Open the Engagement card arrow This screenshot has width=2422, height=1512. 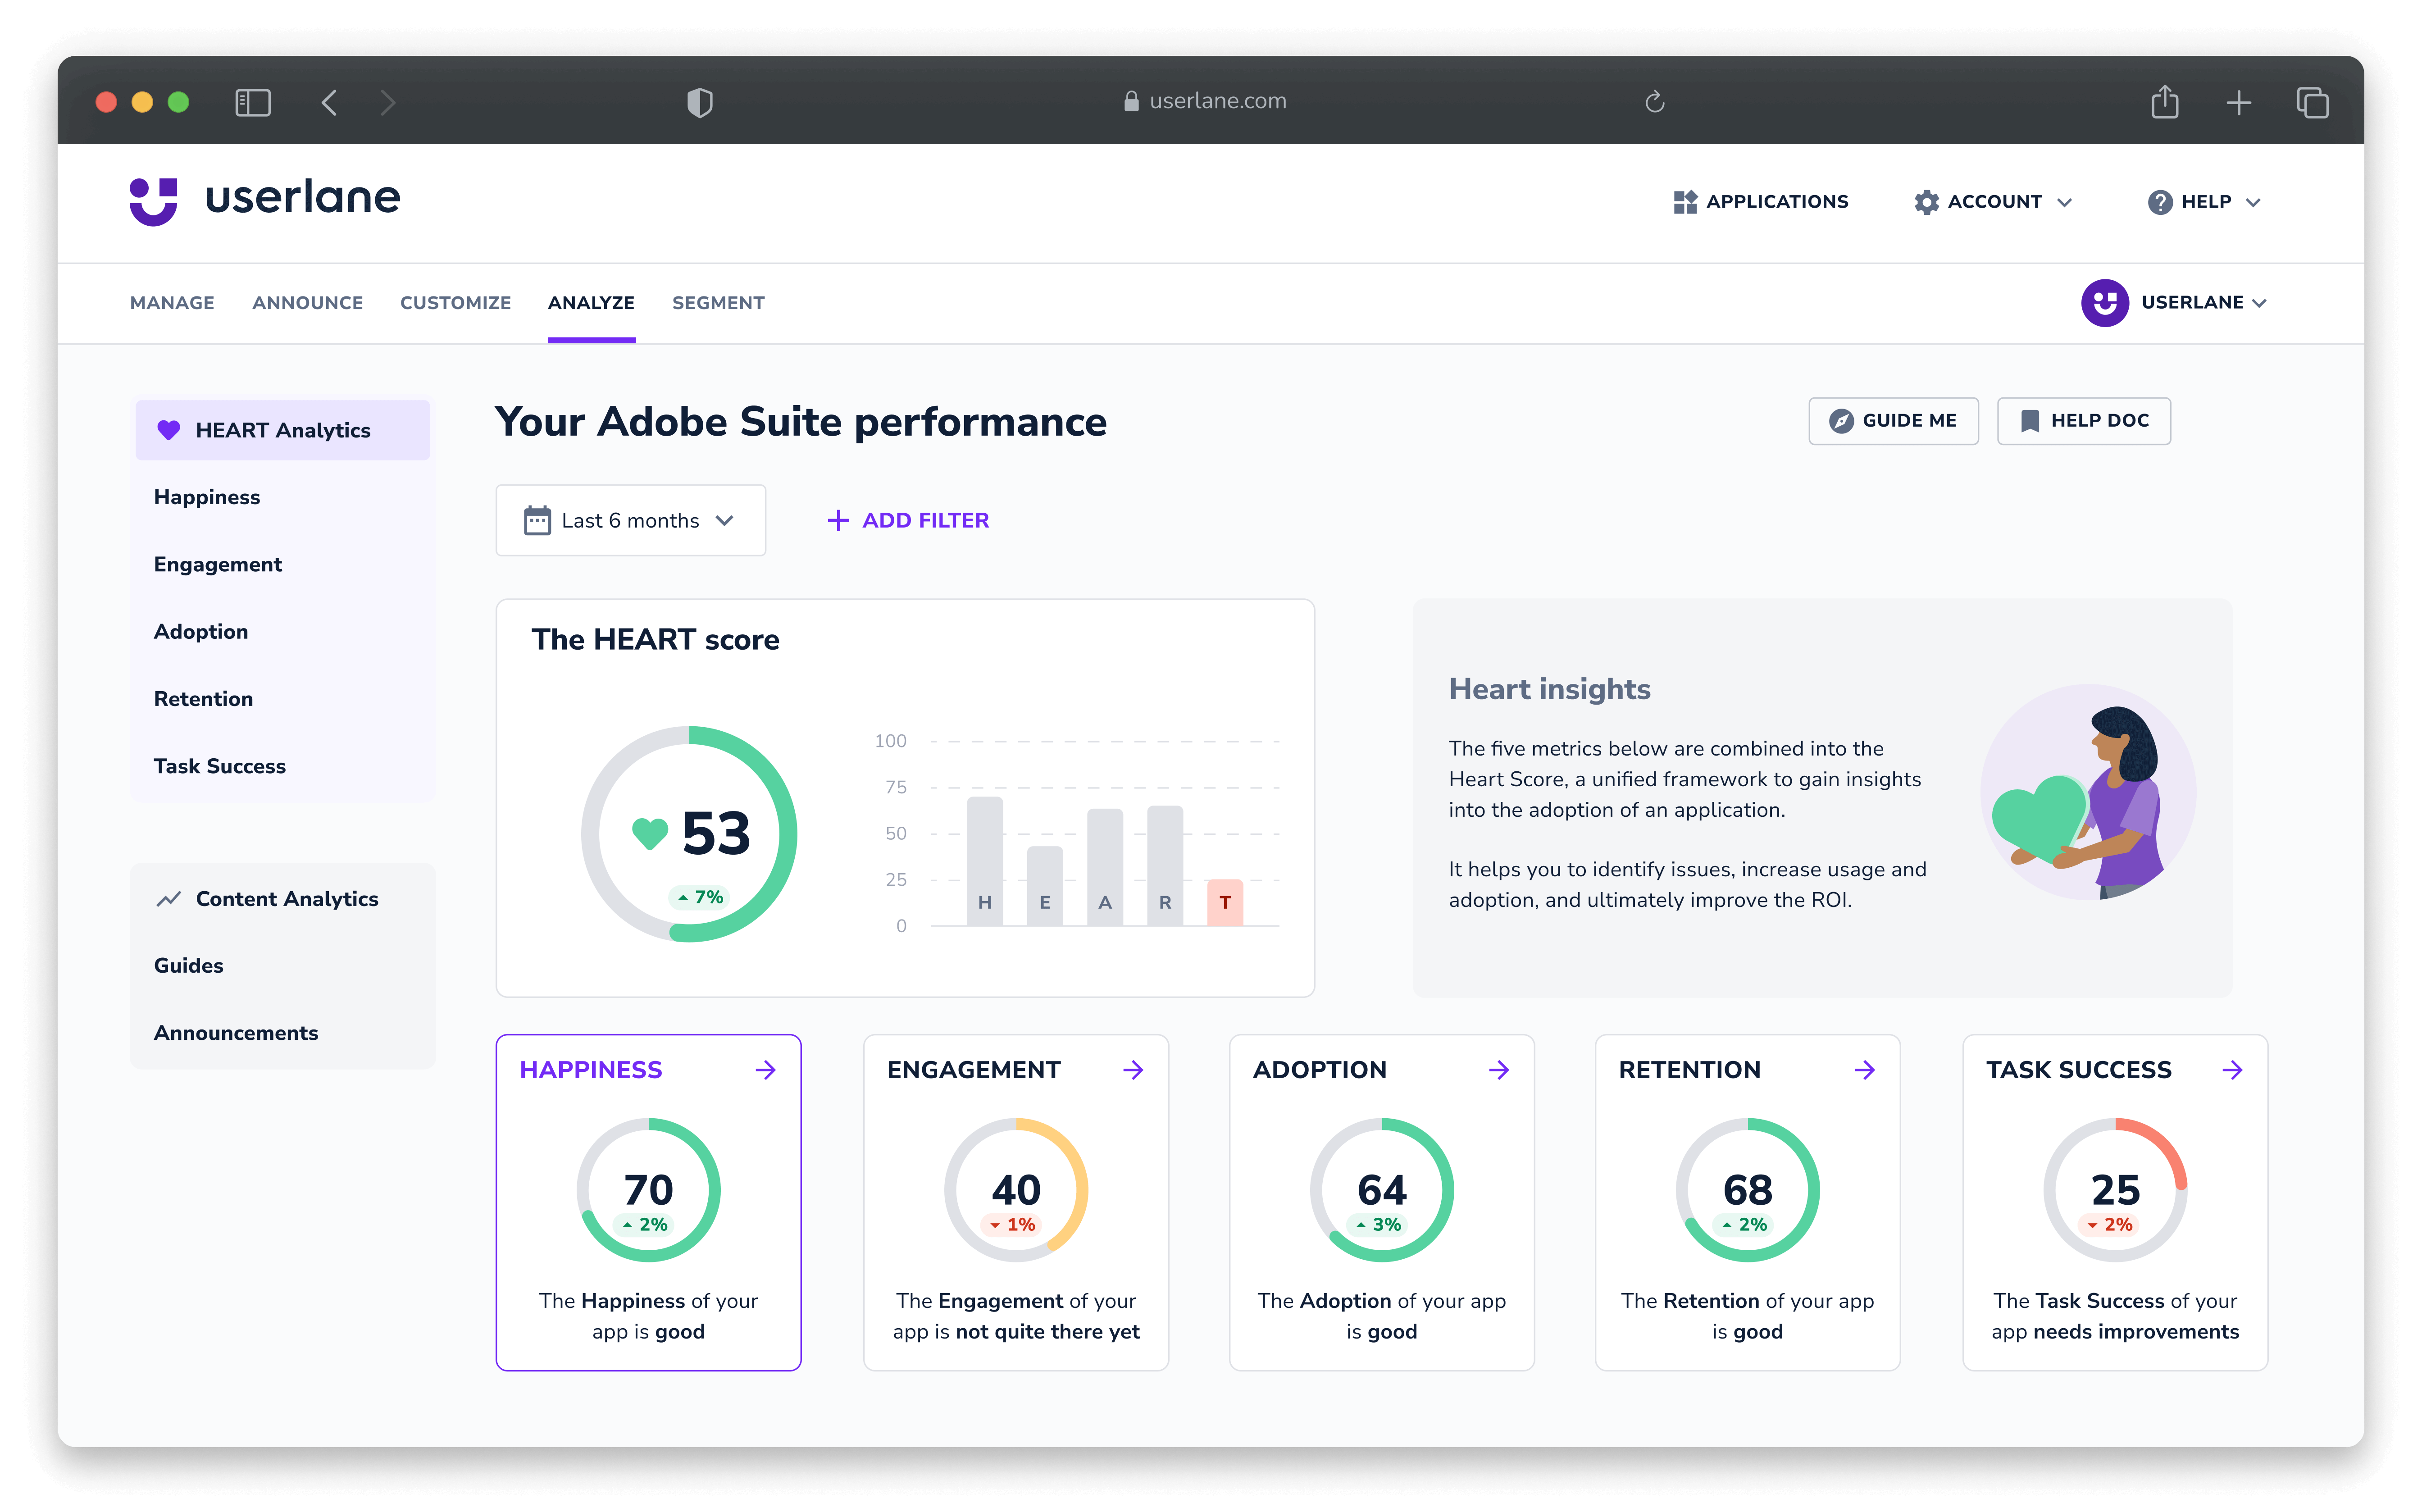tap(1133, 1070)
